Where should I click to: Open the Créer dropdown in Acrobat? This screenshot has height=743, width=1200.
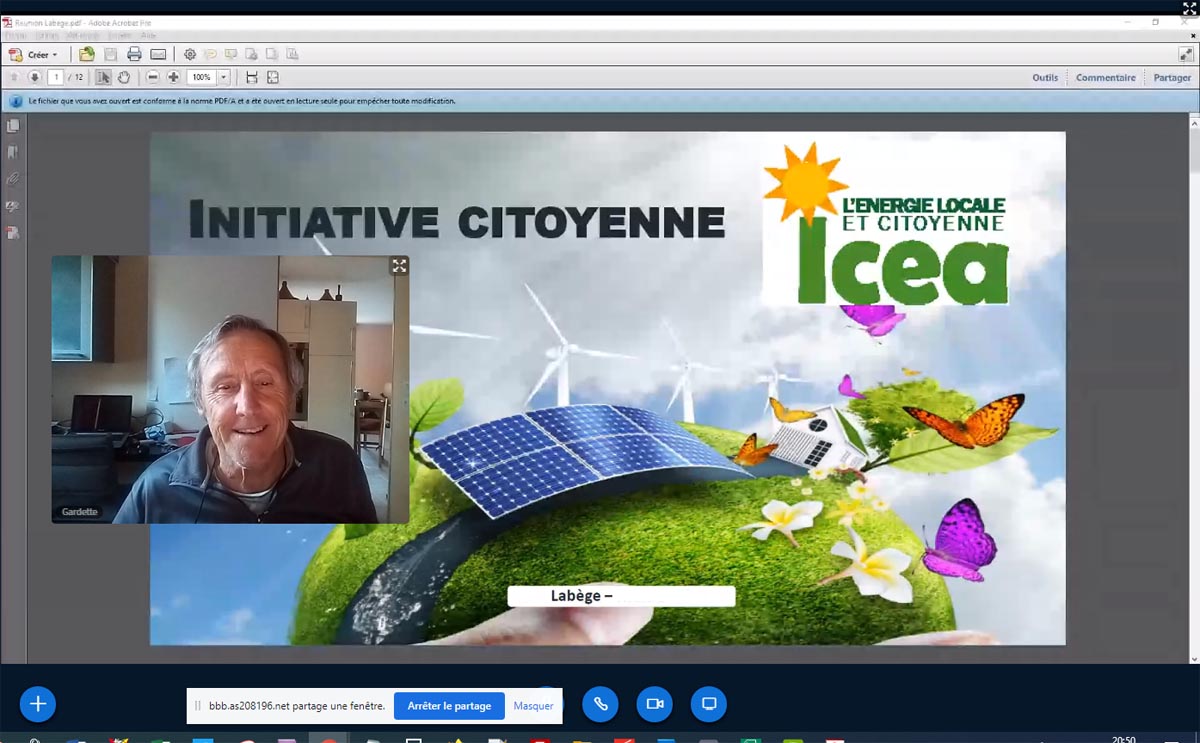click(x=35, y=55)
